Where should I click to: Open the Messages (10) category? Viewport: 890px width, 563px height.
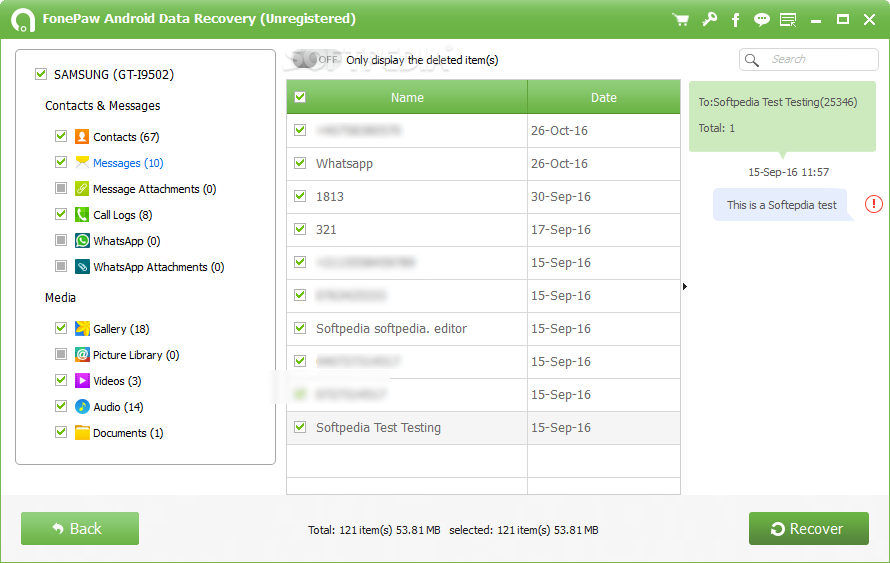click(128, 163)
